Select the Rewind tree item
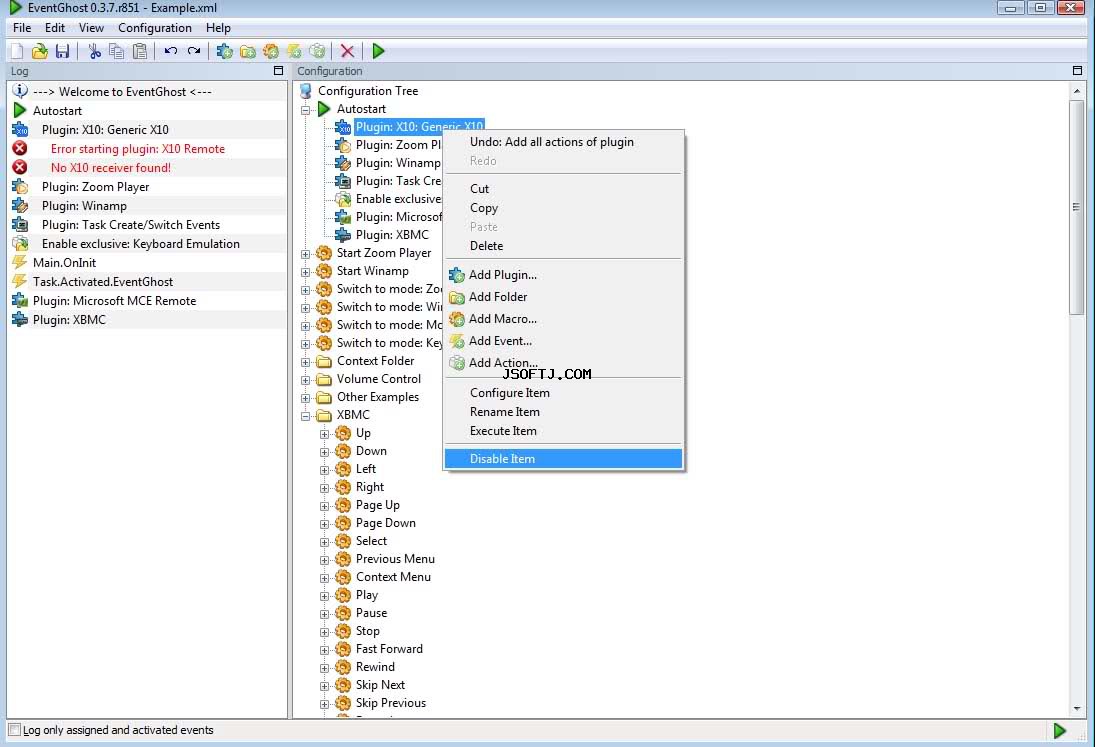 point(375,667)
